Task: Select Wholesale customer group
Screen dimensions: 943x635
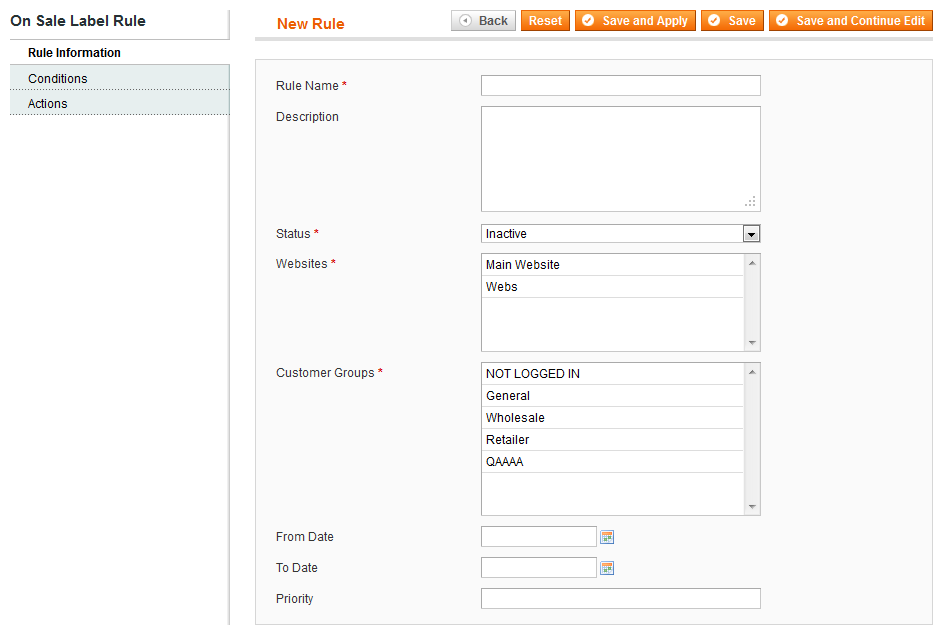Action: click(x=613, y=417)
